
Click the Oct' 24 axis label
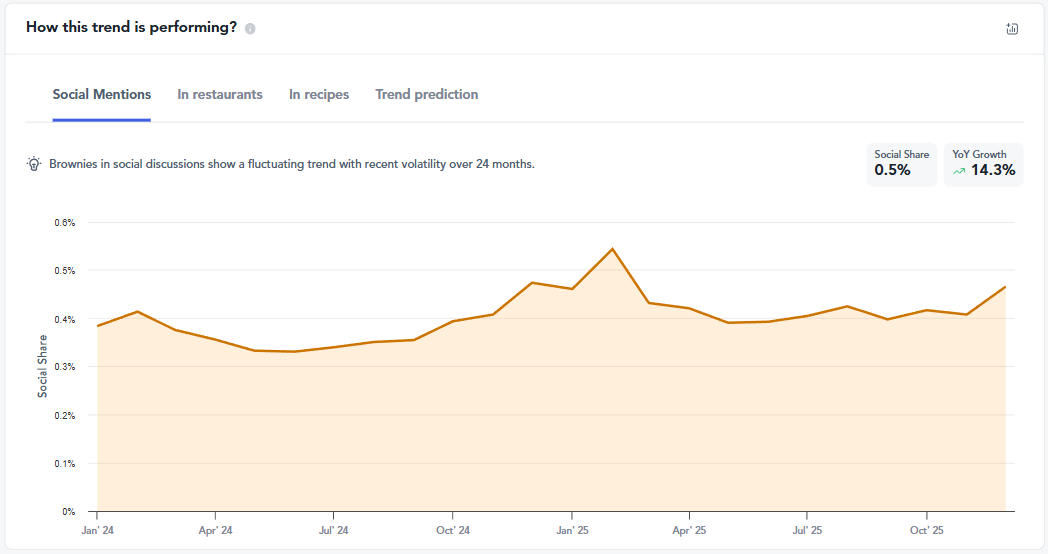(453, 530)
